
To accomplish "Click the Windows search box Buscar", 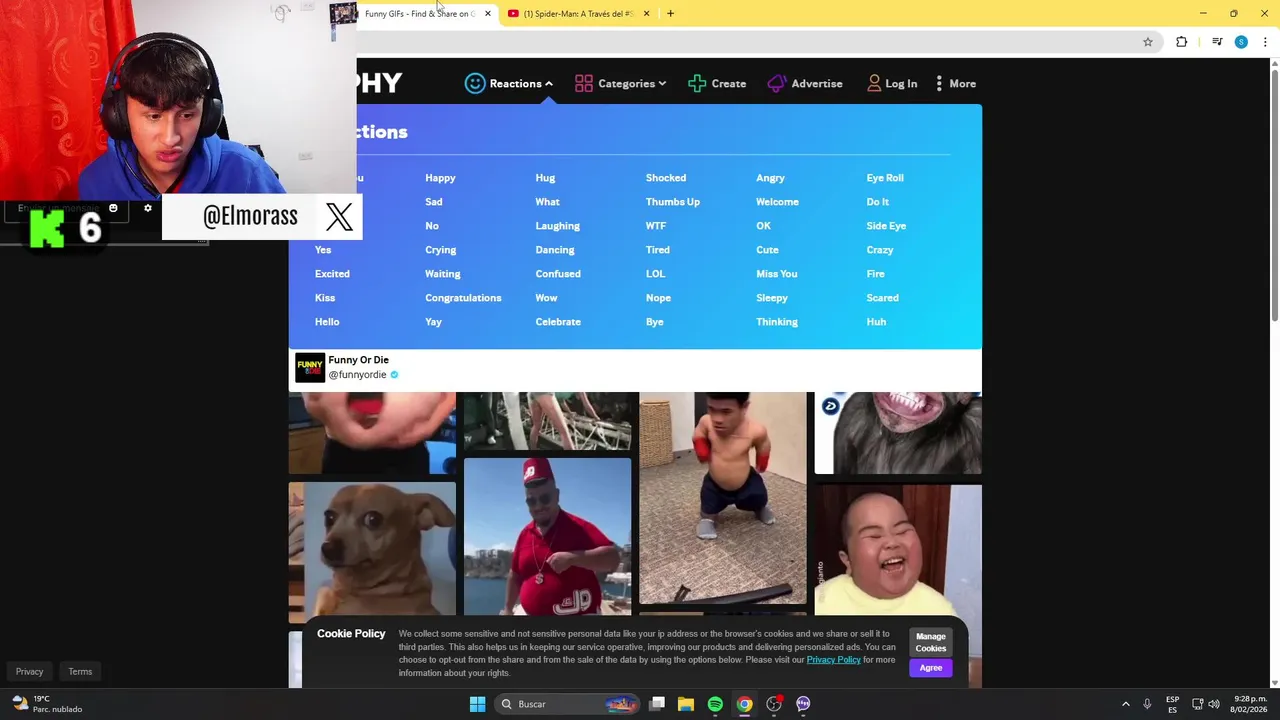I will (x=568, y=704).
